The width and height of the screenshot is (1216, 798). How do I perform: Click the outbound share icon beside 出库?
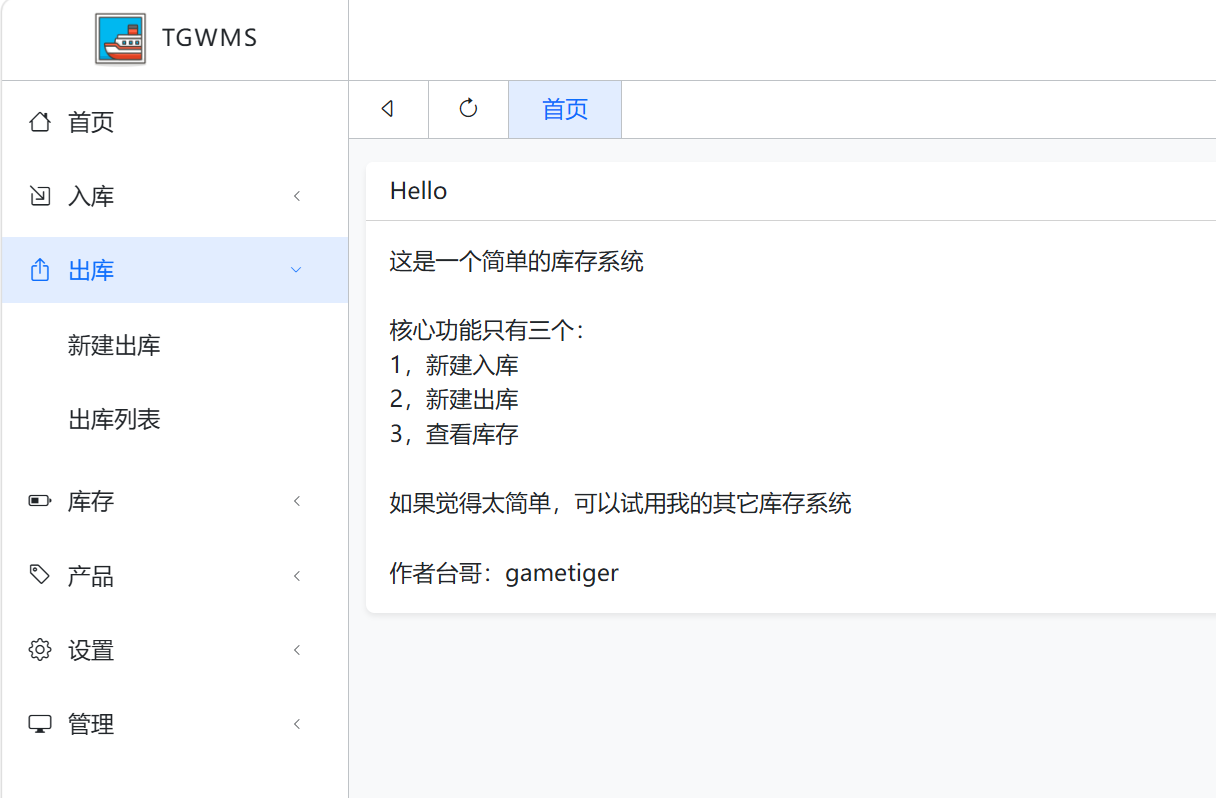pos(40,270)
